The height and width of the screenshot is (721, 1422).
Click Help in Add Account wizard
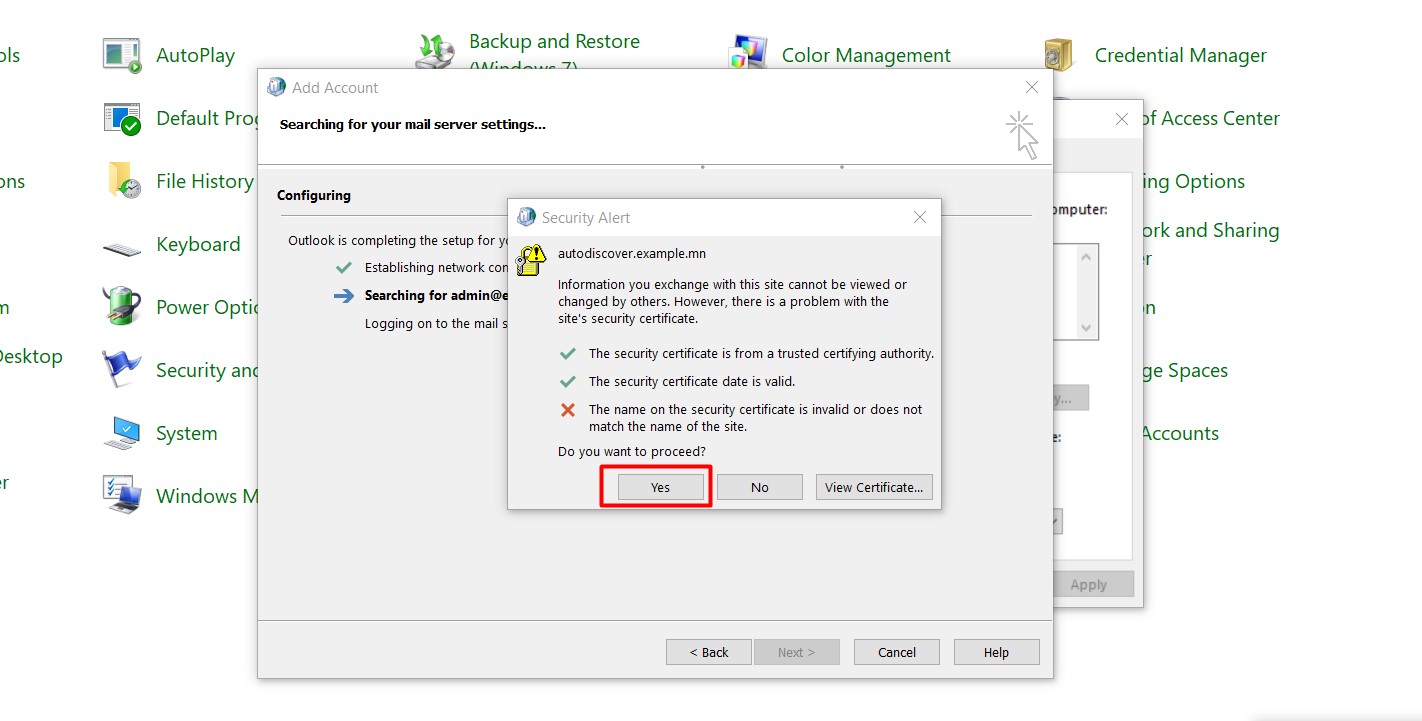click(996, 652)
